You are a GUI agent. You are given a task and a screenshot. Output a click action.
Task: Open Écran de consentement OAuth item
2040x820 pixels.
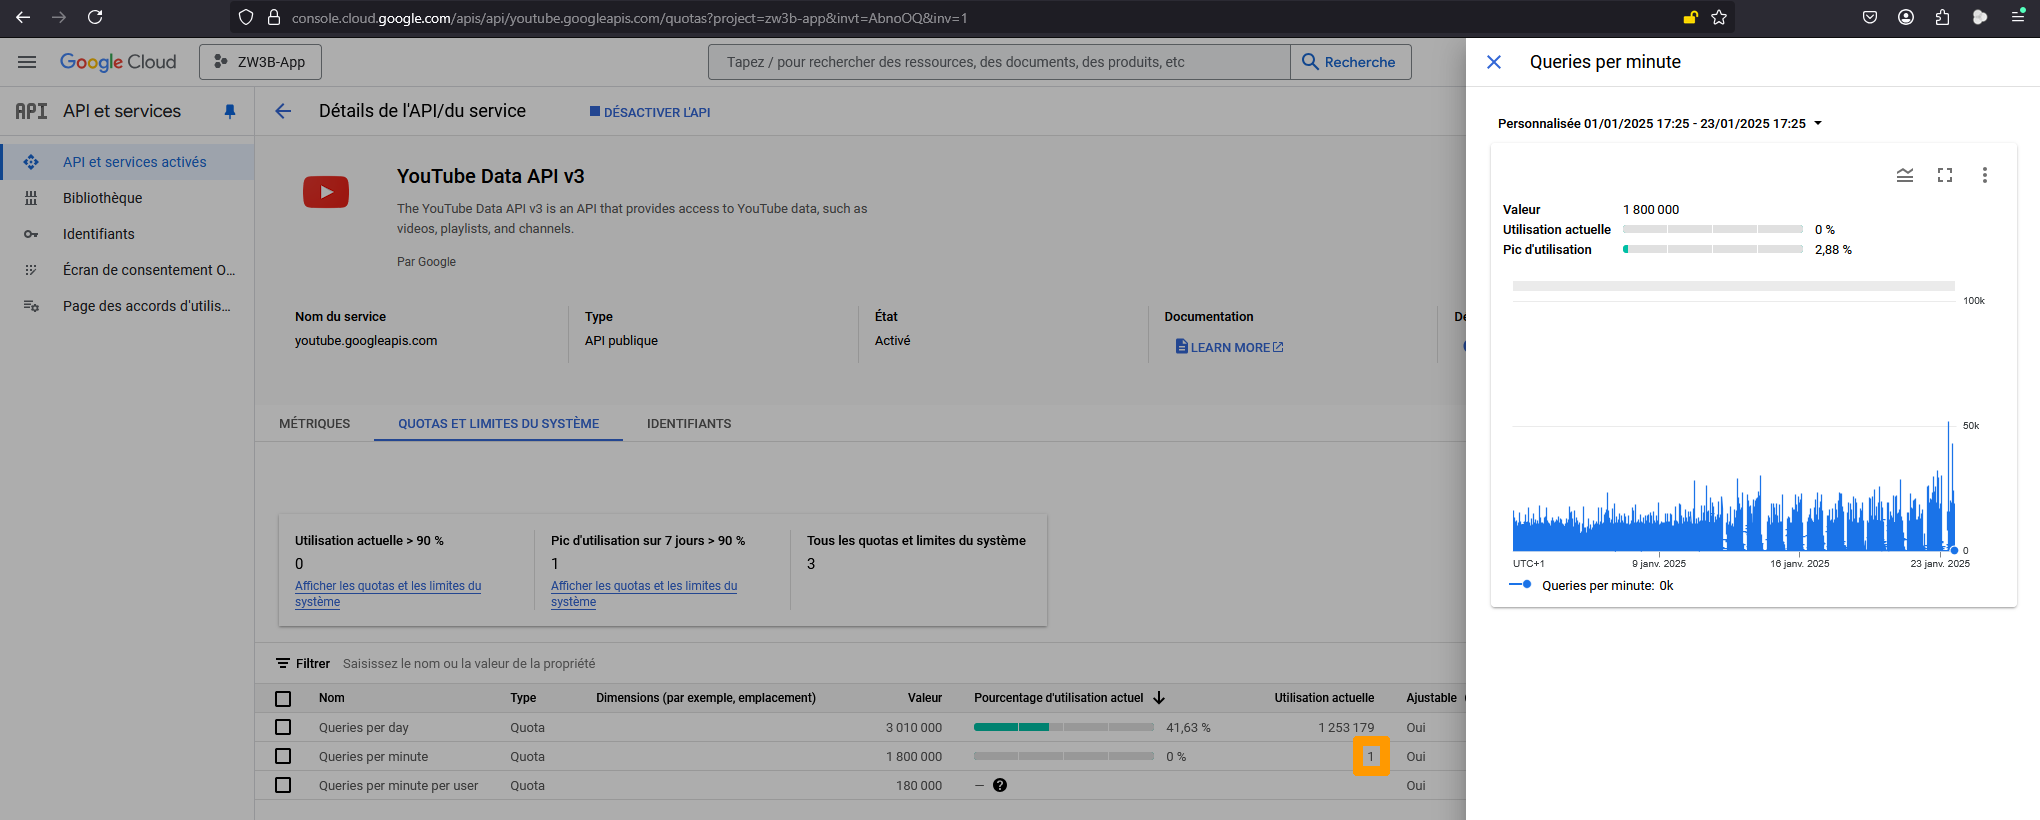[x=127, y=270]
